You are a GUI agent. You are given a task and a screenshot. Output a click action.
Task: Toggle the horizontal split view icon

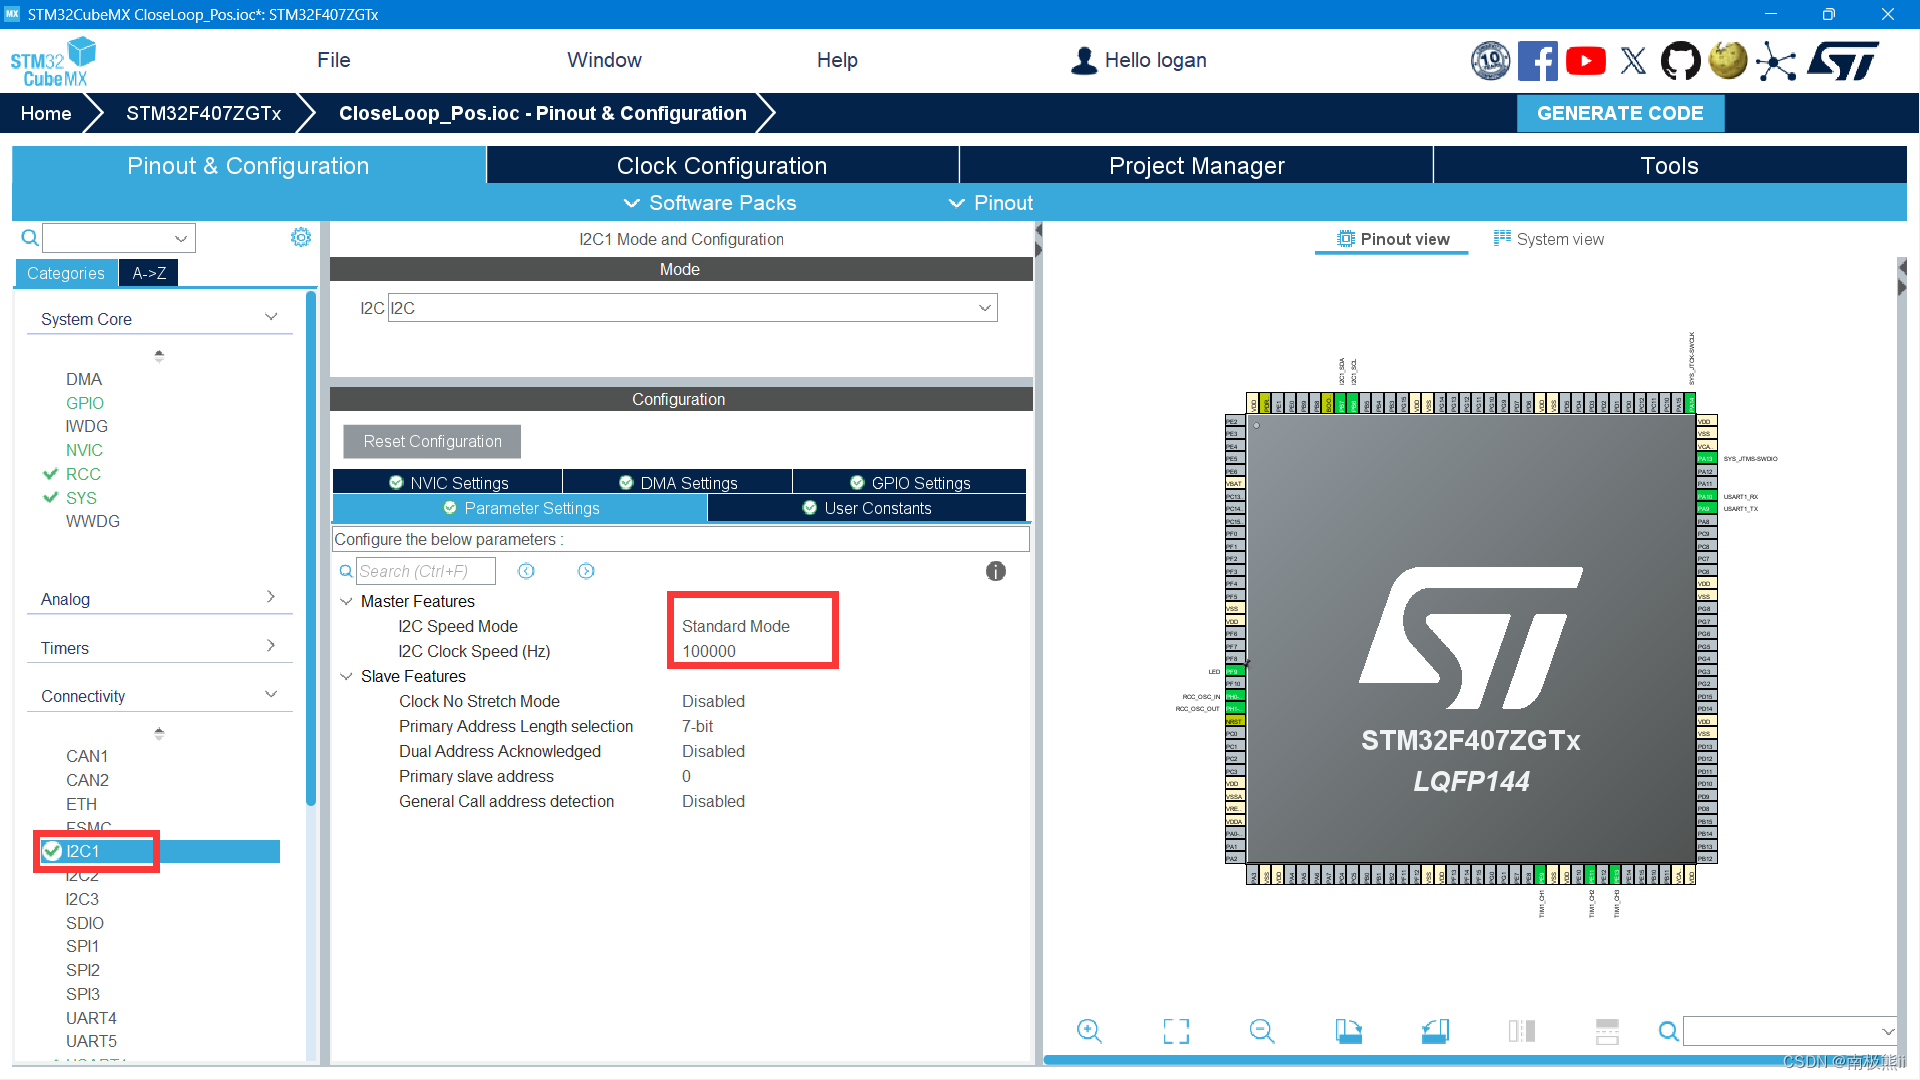1607,1031
